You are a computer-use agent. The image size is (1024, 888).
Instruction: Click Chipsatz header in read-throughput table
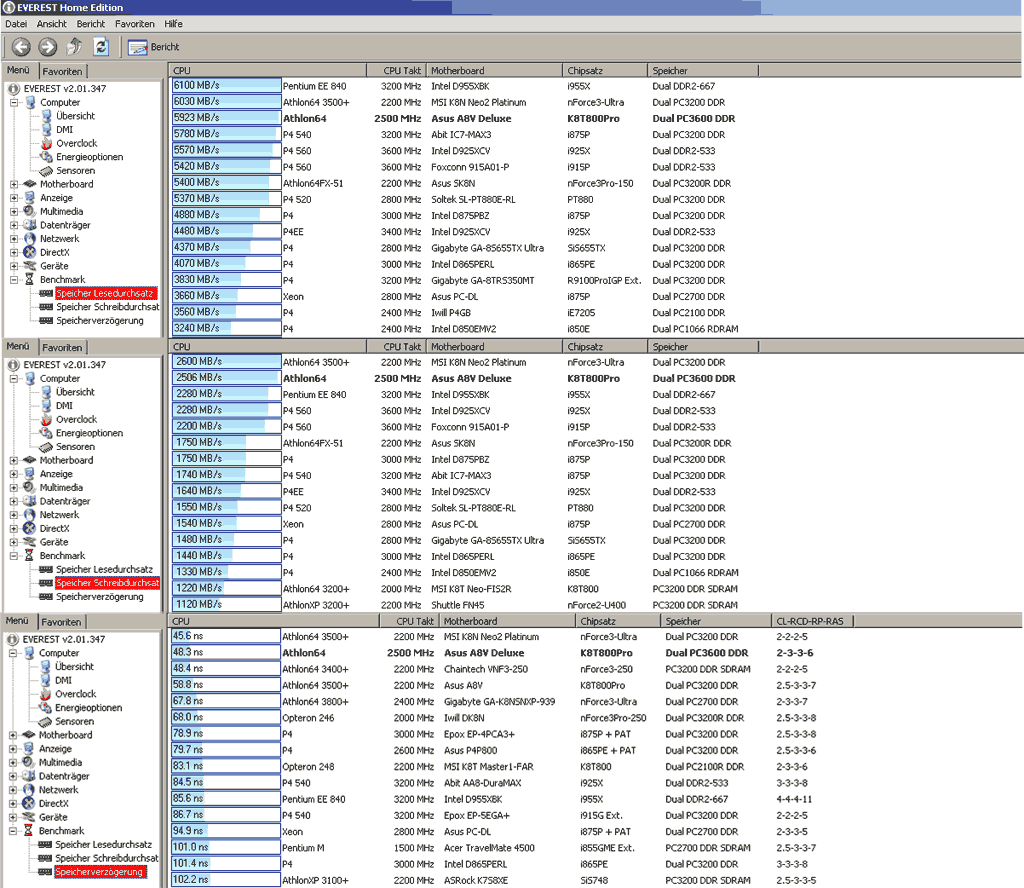tap(605, 71)
